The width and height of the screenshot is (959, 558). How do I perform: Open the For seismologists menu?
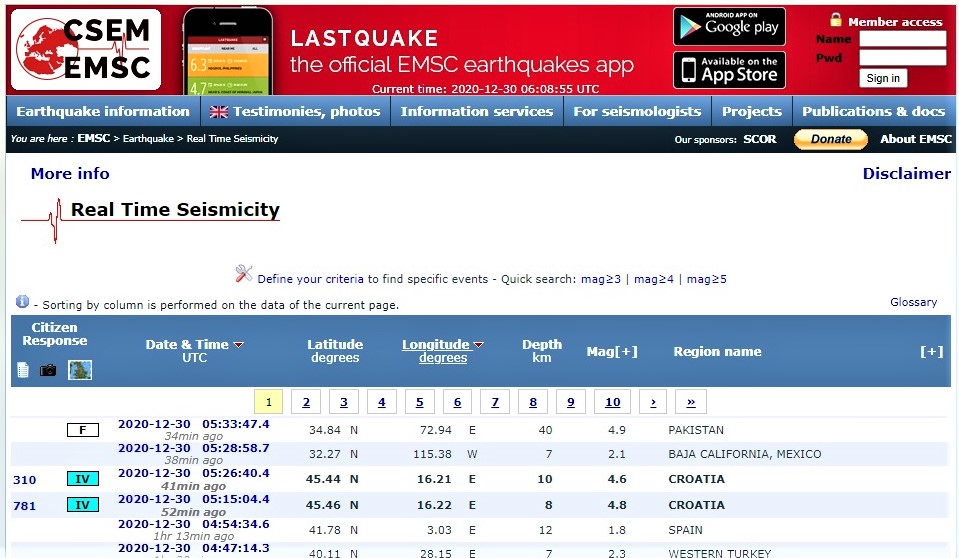[637, 111]
